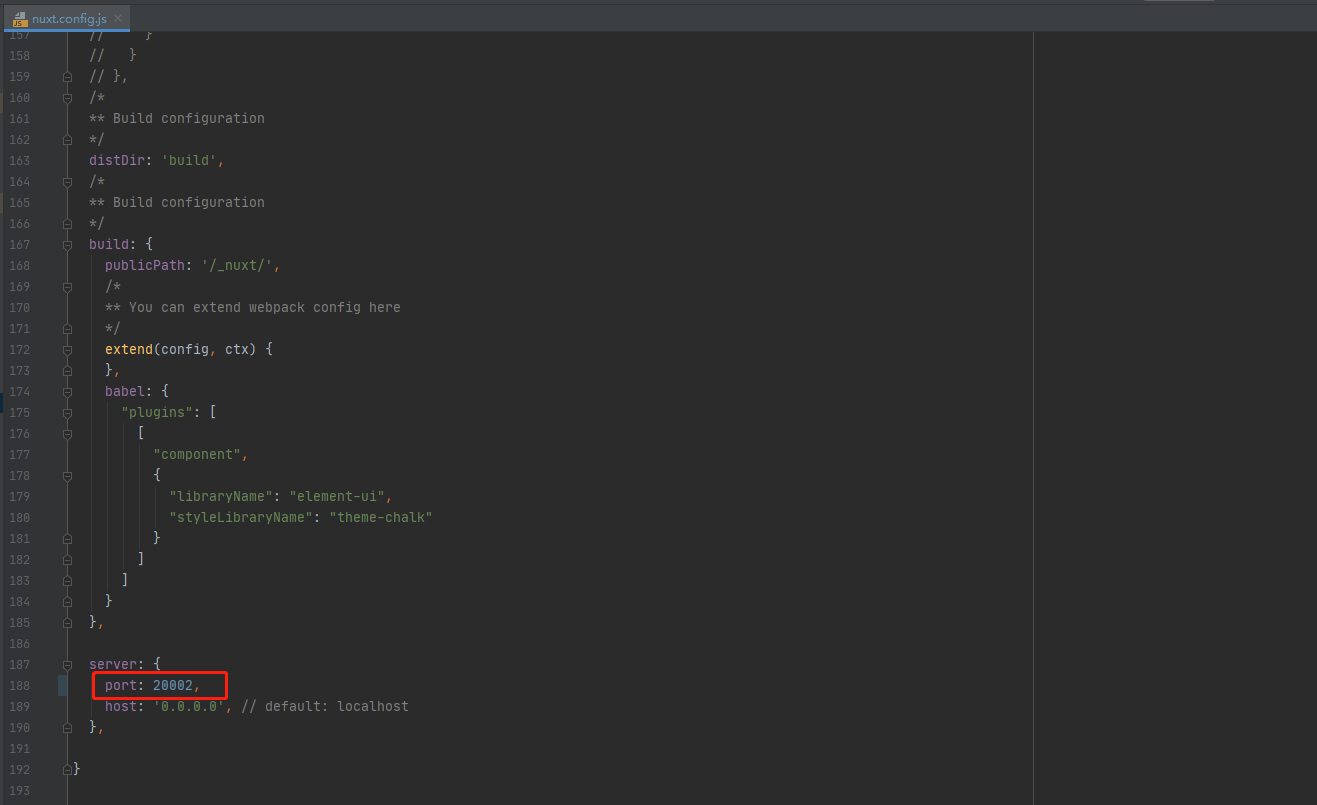Click the port number 20002

[173, 685]
